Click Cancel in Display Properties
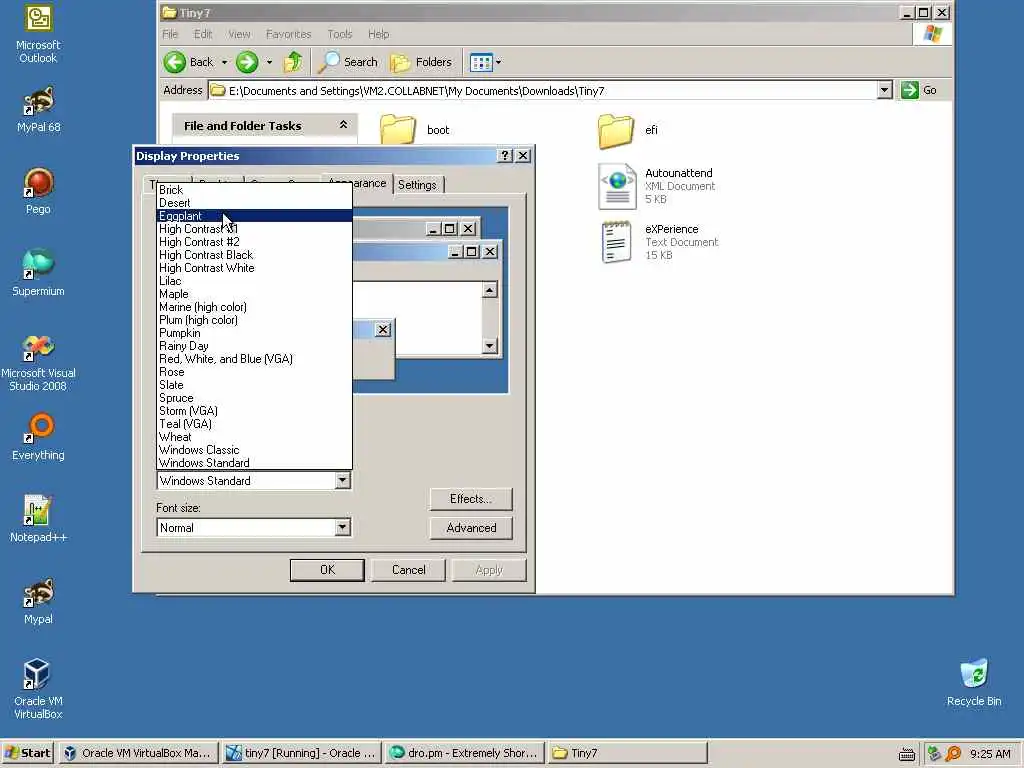1024x768 pixels. point(409,569)
